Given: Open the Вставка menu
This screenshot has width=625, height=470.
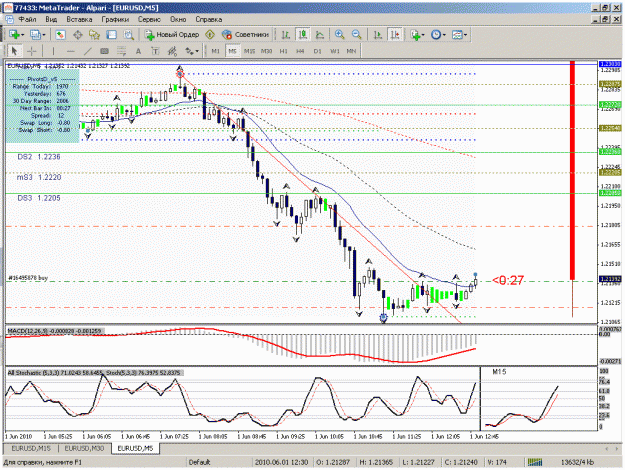Looking at the screenshot, I should pyautogui.click(x=79, y=20).
